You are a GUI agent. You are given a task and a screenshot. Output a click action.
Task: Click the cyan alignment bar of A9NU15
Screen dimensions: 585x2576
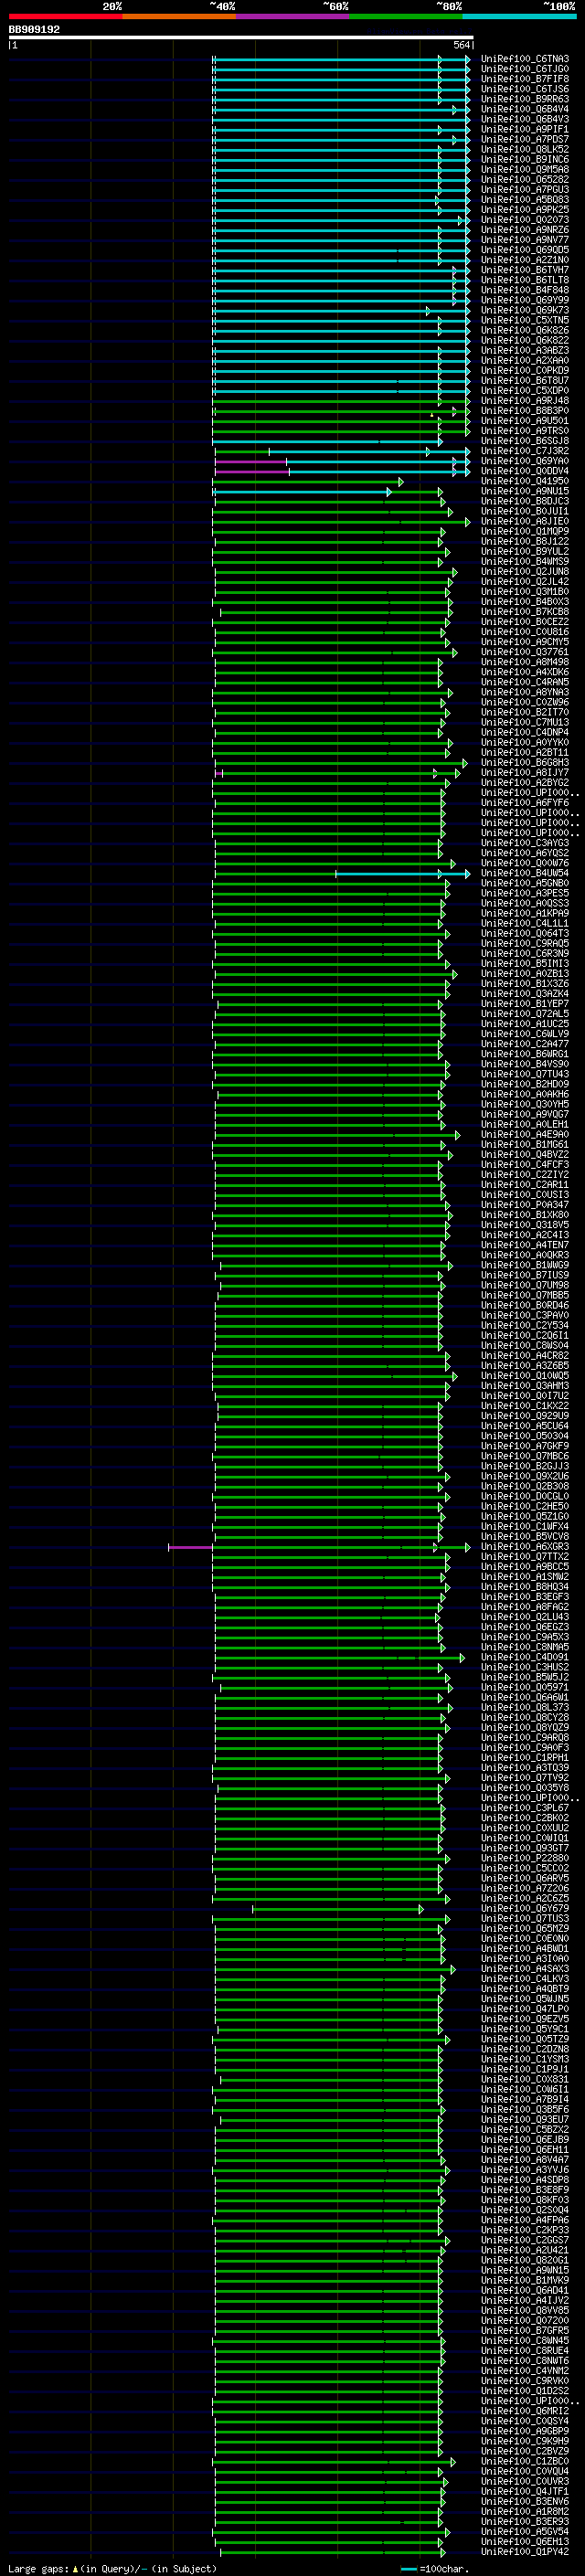pyautogui.click(x=302, y=492)
